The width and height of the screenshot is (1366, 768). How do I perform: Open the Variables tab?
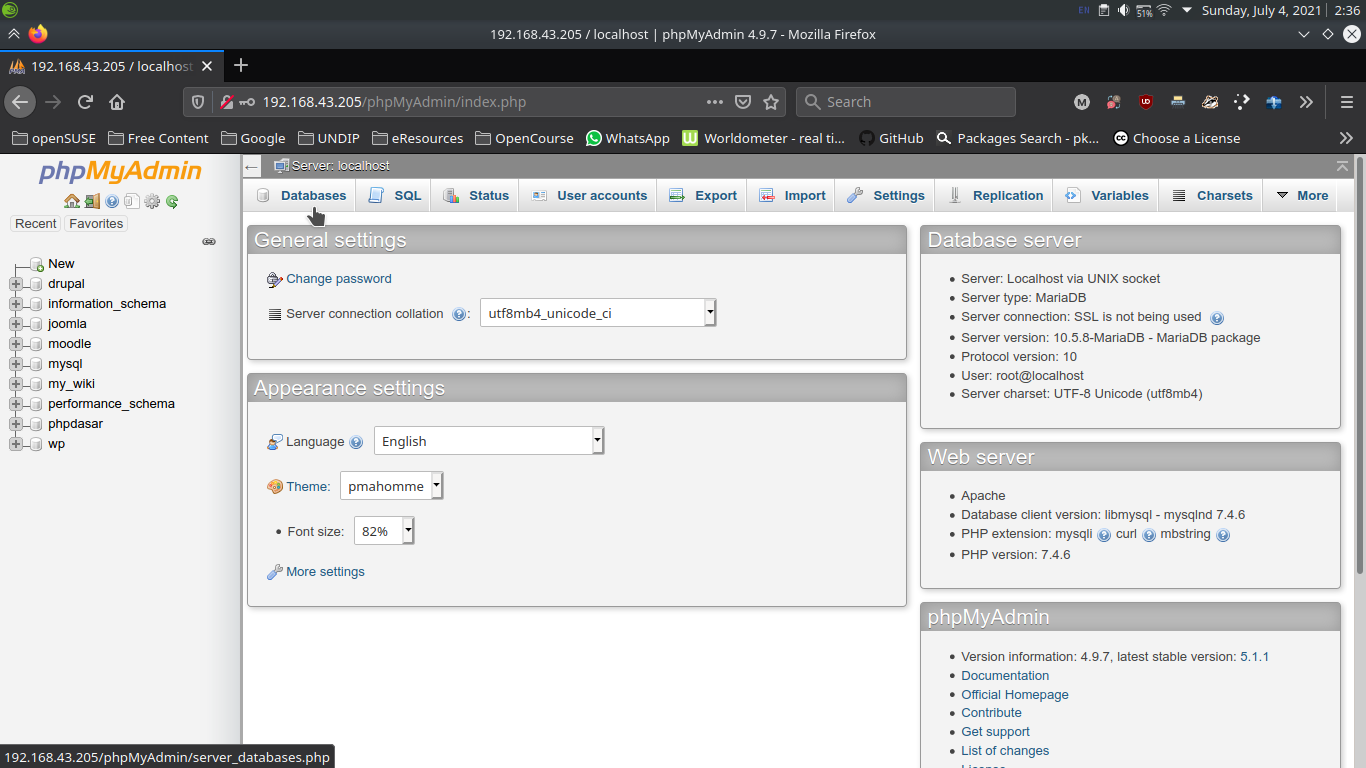[1107, 196]
